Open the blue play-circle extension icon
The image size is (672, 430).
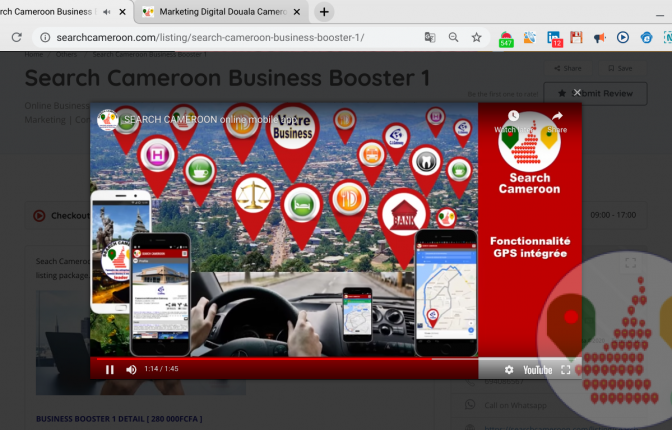click(623, 37)
